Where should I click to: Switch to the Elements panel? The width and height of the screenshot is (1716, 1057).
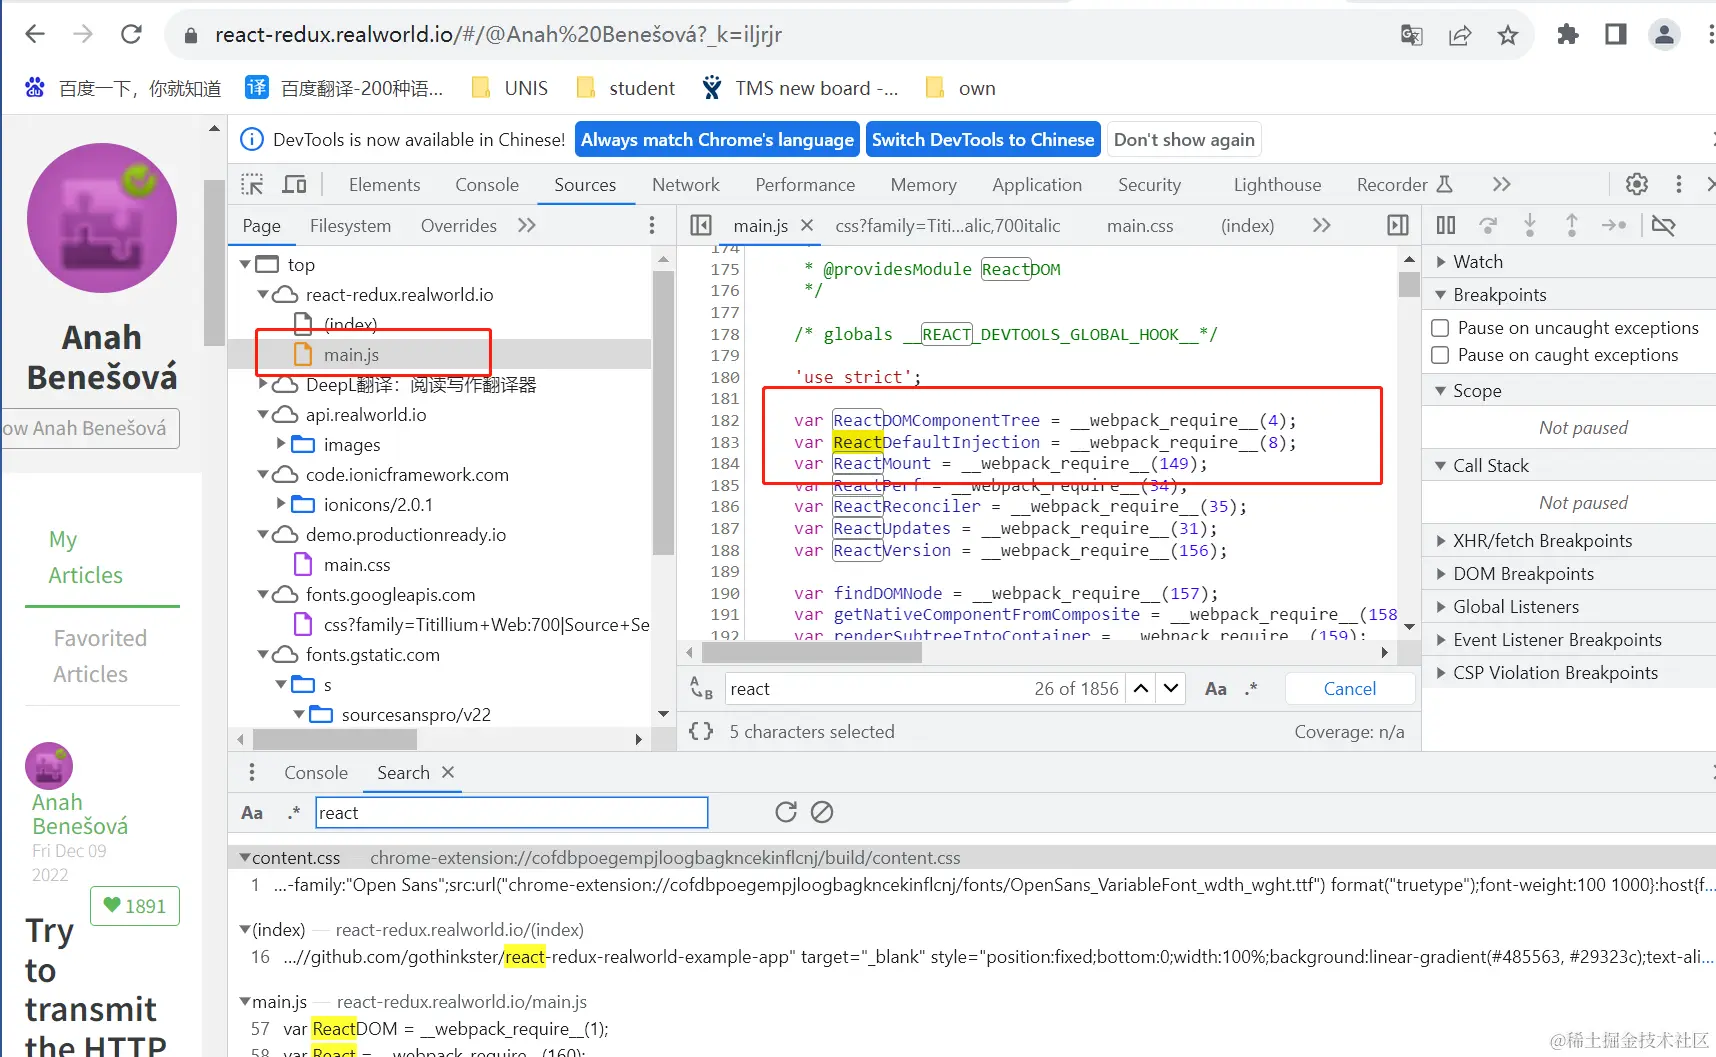384,184
